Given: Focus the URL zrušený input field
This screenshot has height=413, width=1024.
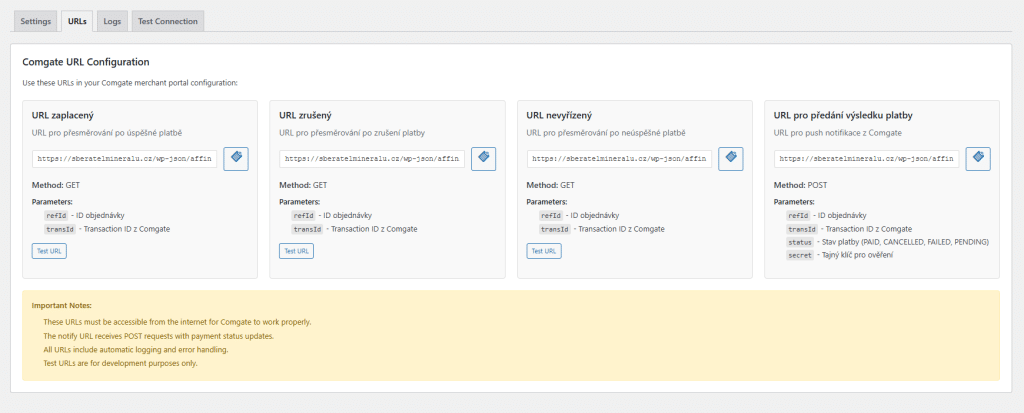Looking at the screenshot, I should coord(372,159).
